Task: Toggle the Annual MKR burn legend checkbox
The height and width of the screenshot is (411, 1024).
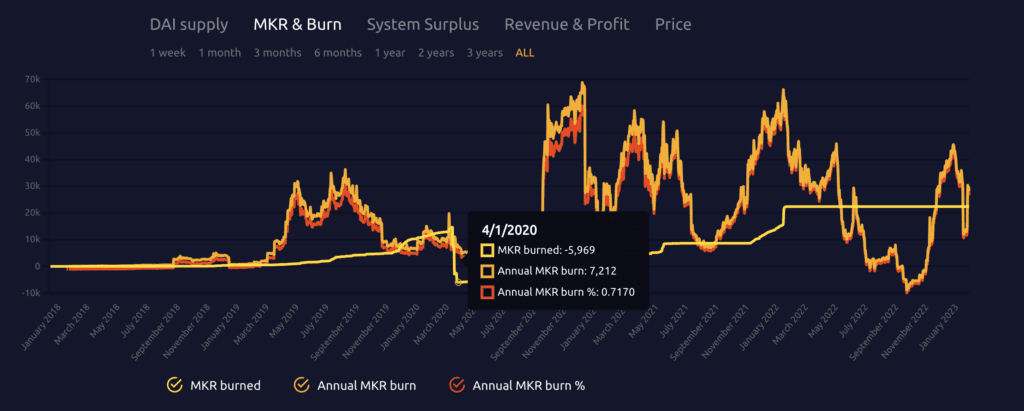Action: (x=302, y=386)
